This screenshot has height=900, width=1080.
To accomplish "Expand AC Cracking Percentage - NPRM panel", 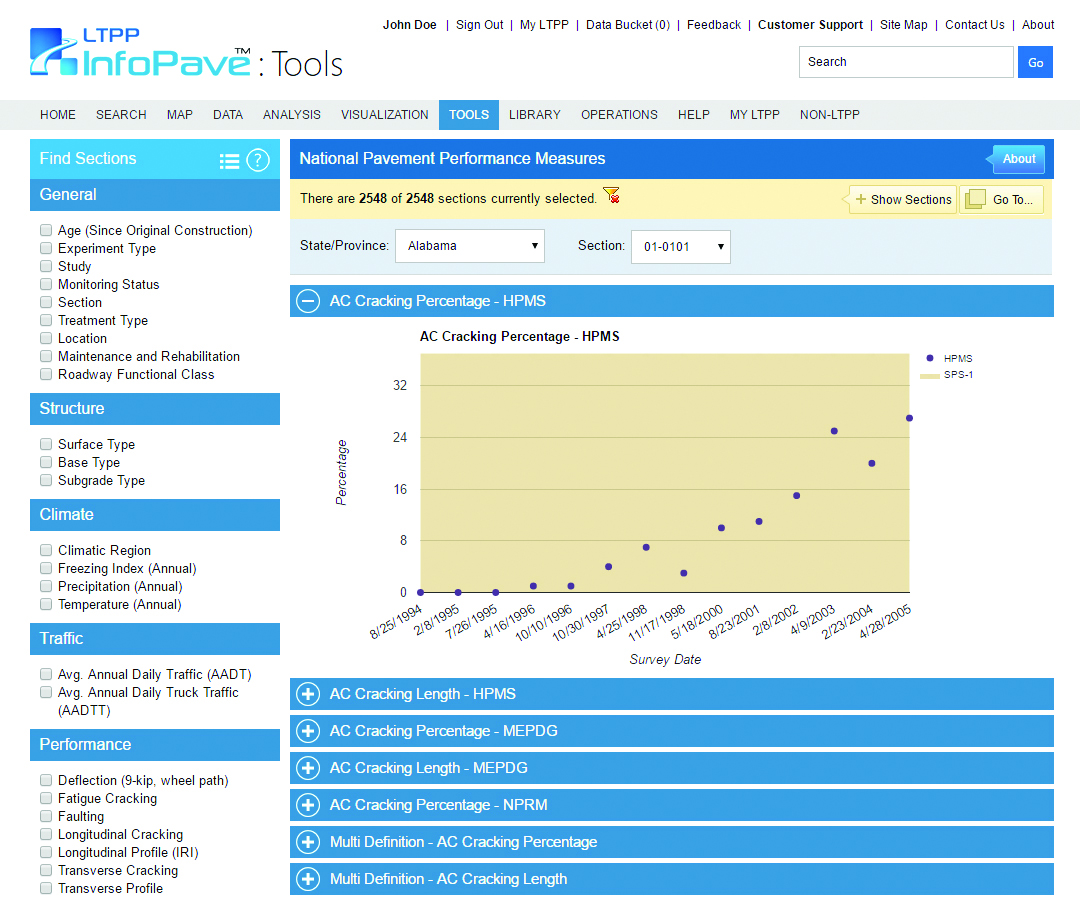I will point(308,805).
